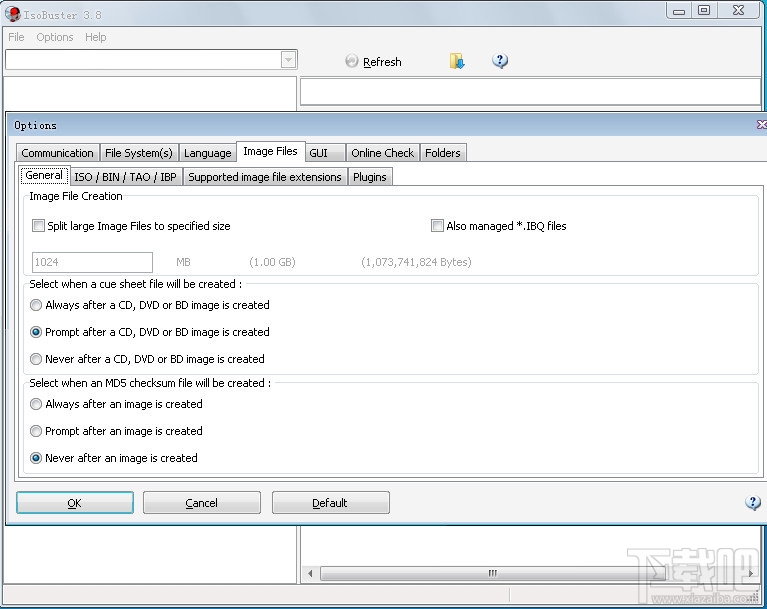Select Always after an image is created
Screen dimensions: 767x609
(36, 404)
